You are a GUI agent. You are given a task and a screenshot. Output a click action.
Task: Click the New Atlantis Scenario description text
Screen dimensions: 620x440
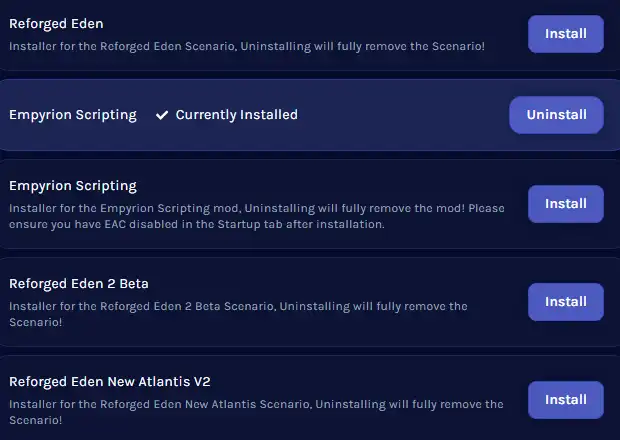pyautogui.click(x=256, y=412)
